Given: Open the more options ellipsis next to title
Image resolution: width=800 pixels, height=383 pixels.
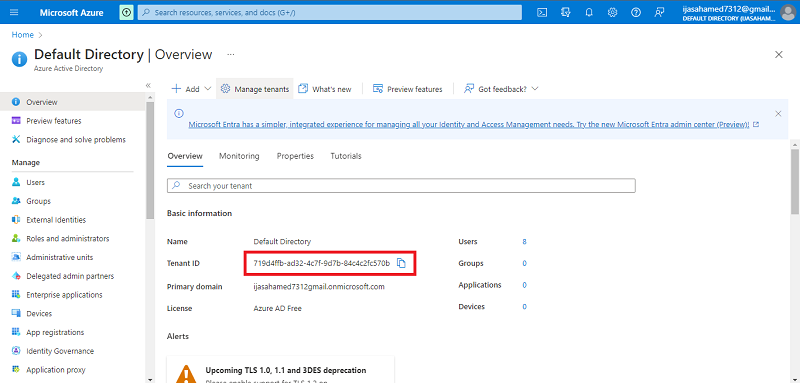Looking at the screenshot, I should pos(231,54).
